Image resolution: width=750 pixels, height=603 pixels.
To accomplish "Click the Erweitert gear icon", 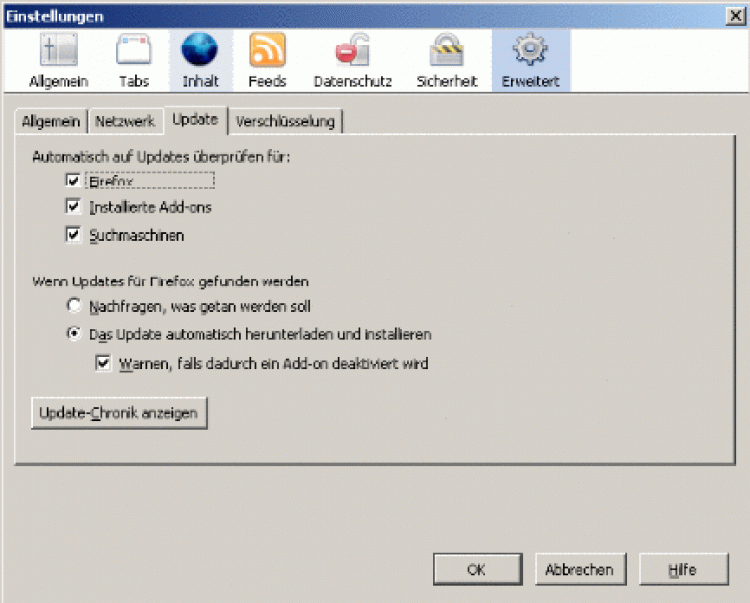I will click(x=530, y=50).
